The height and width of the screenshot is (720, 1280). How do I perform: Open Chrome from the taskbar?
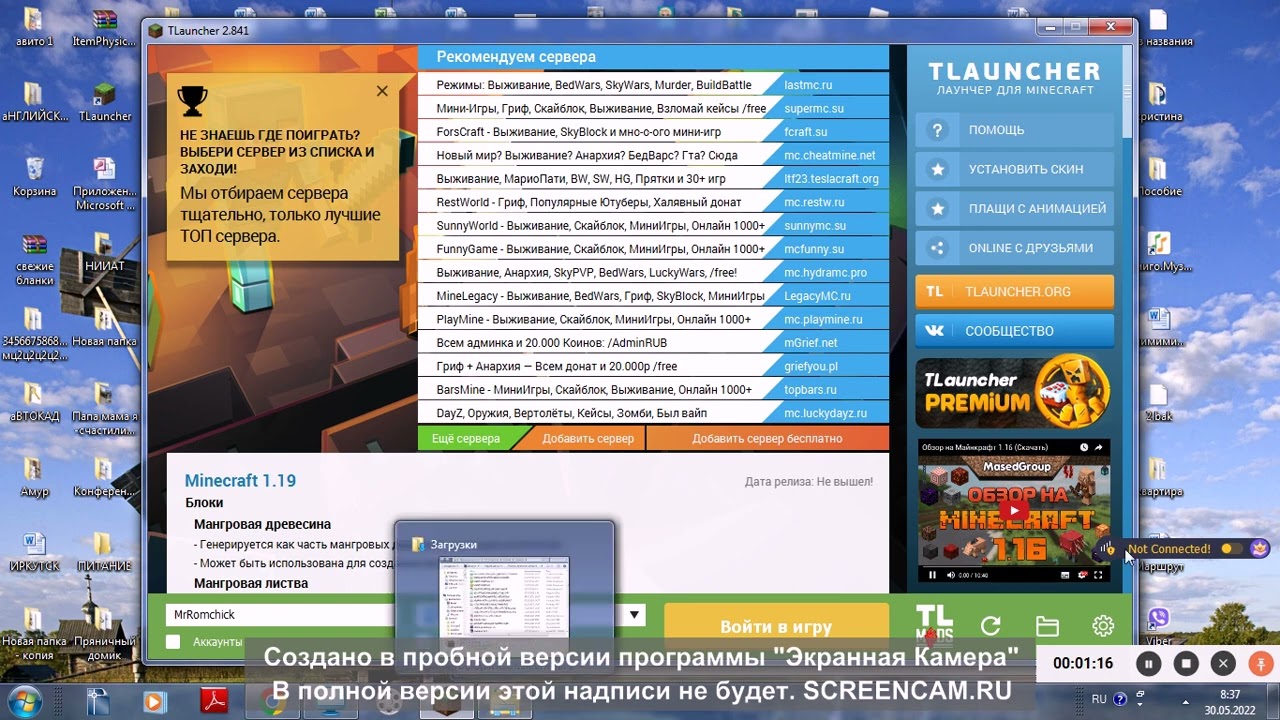point(271,701)
